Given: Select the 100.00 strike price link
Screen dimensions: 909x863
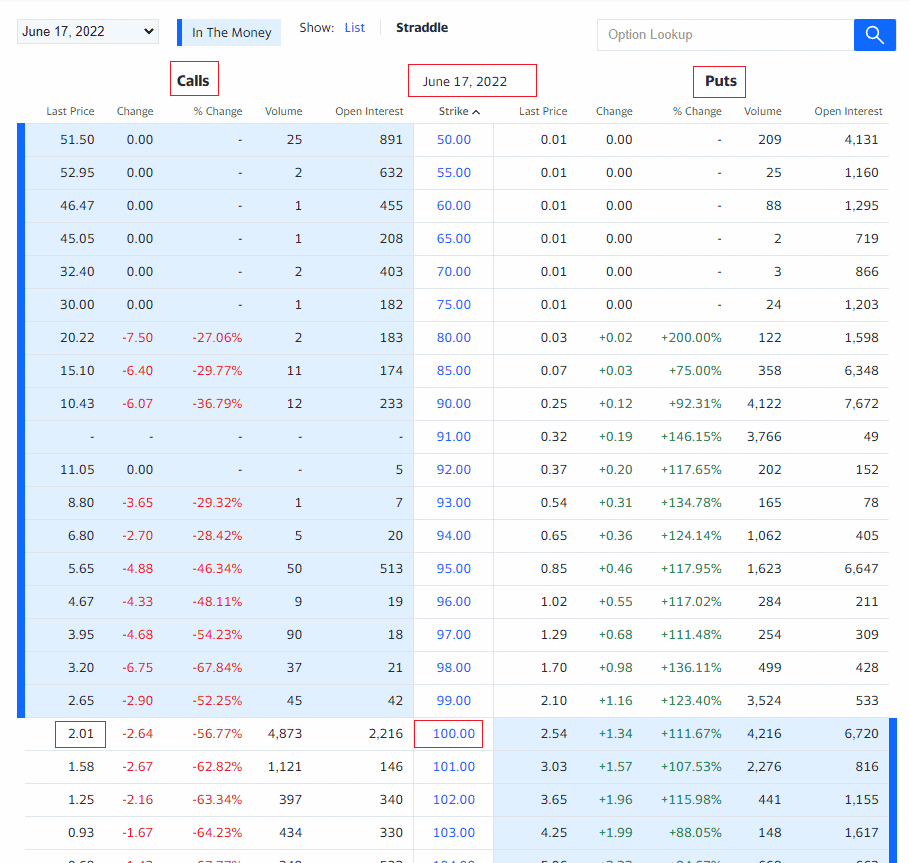Looking at the screenshot, I should (448, 733).
